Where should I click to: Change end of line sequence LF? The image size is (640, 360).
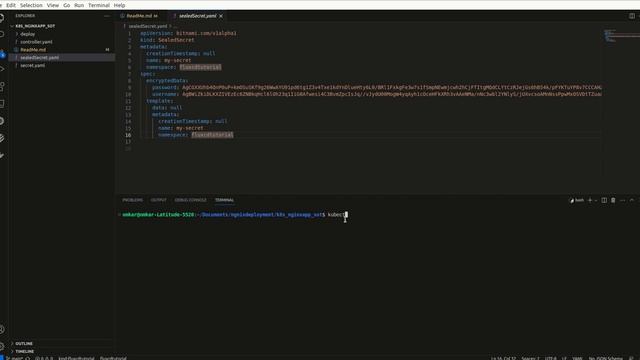click(564, 358)
